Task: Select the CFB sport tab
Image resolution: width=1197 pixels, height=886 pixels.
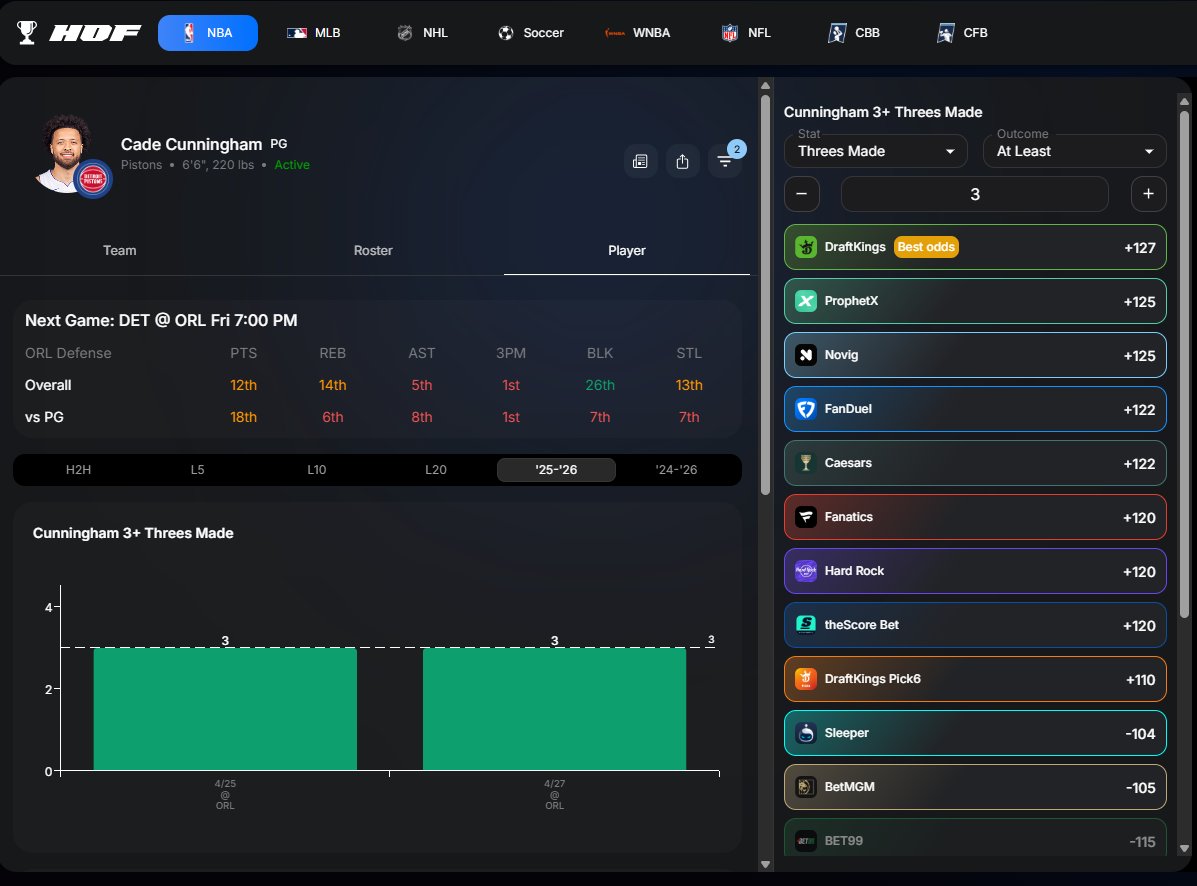Action: point(963,33)
